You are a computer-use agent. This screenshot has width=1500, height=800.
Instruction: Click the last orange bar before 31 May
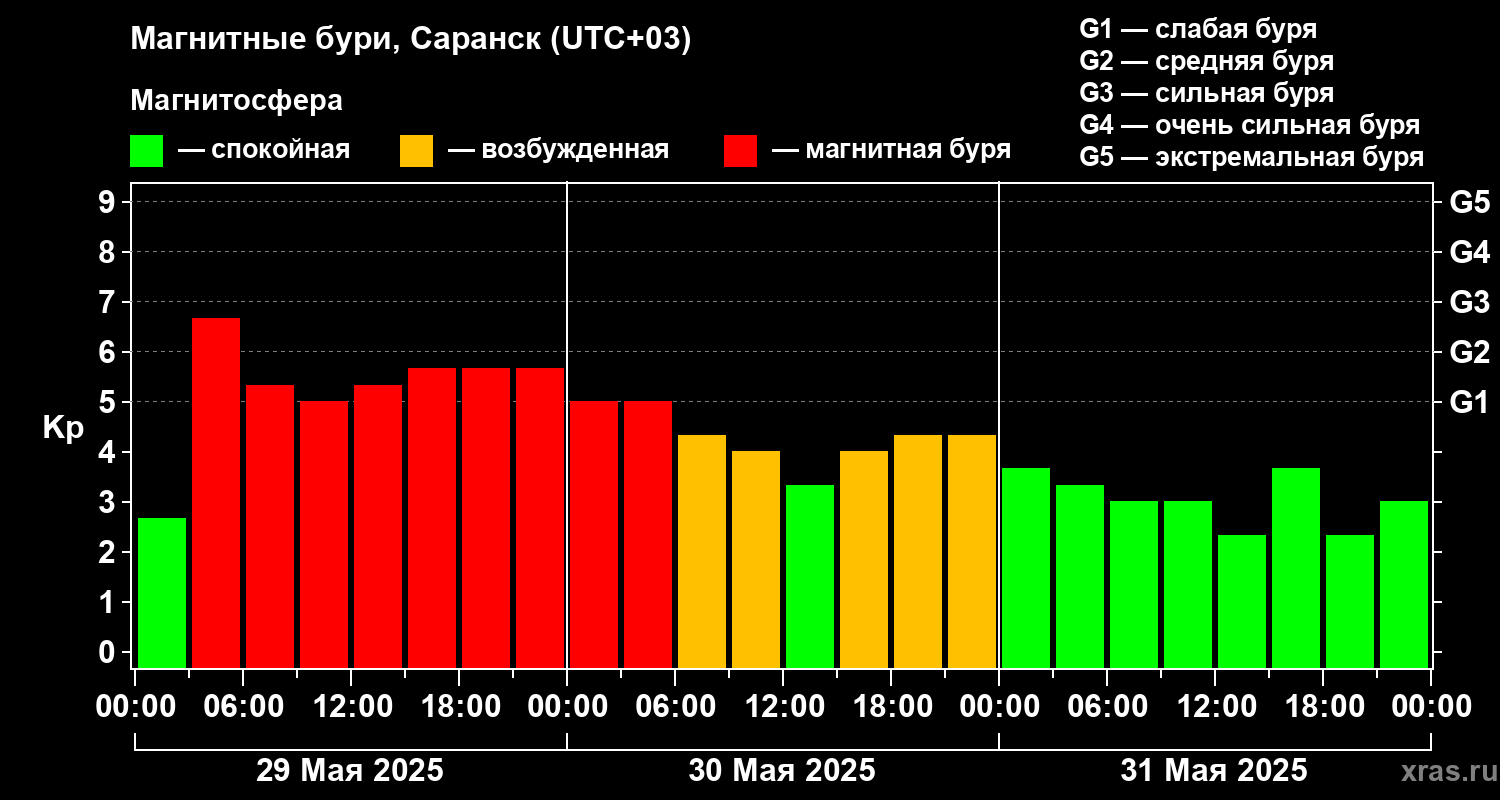(972, 551)
